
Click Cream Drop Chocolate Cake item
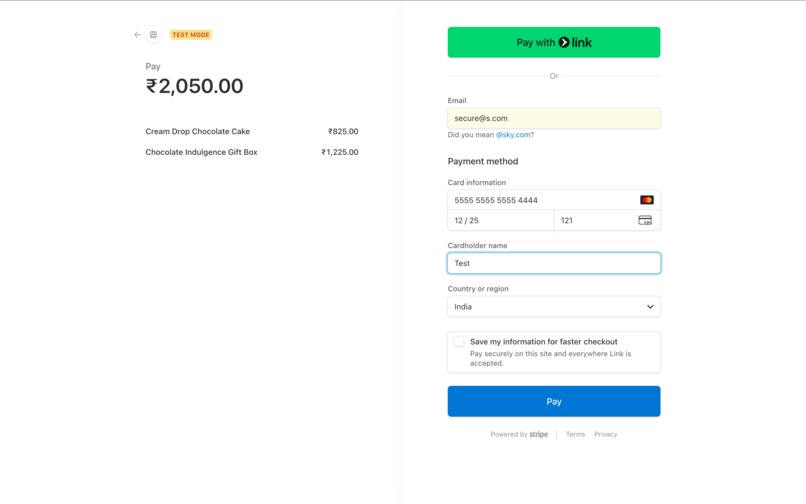tap(197, 132)
